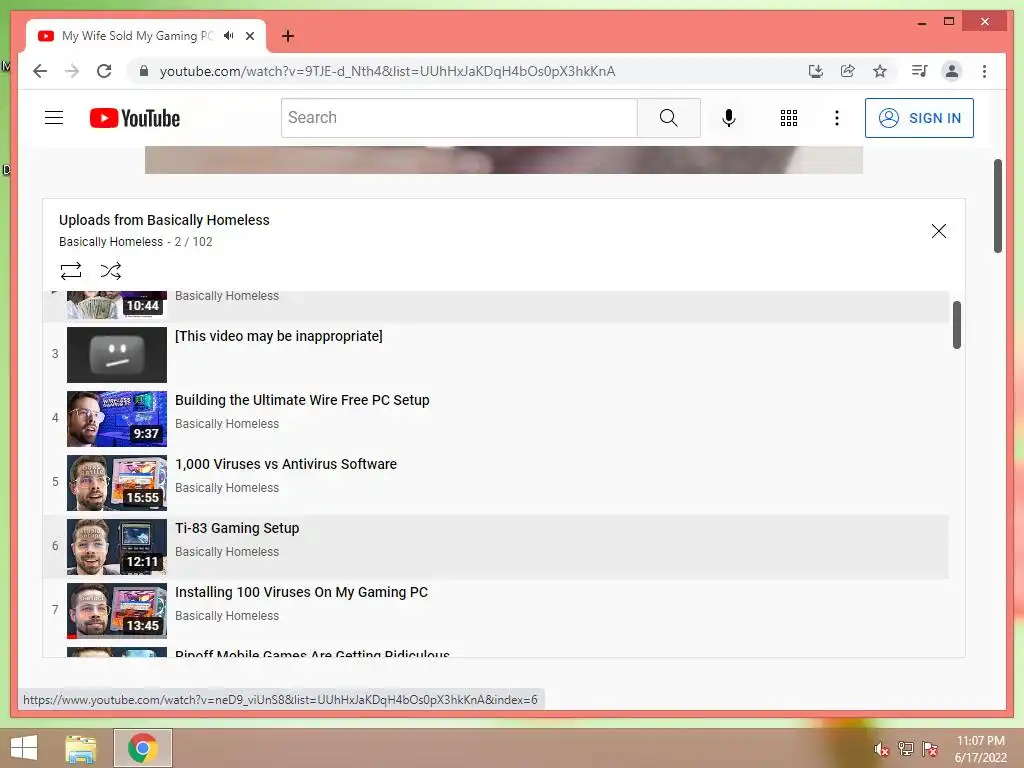
Task: Click the playlist list scrollbar thumb
Action: [x=957, y=325]
